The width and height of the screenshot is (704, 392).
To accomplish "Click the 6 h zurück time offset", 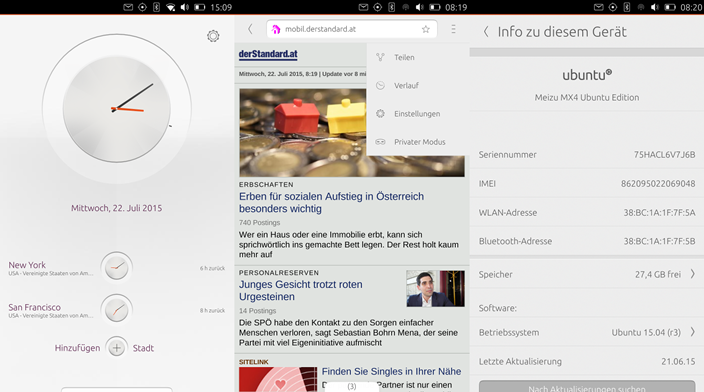I will click(x=212, y=268).
